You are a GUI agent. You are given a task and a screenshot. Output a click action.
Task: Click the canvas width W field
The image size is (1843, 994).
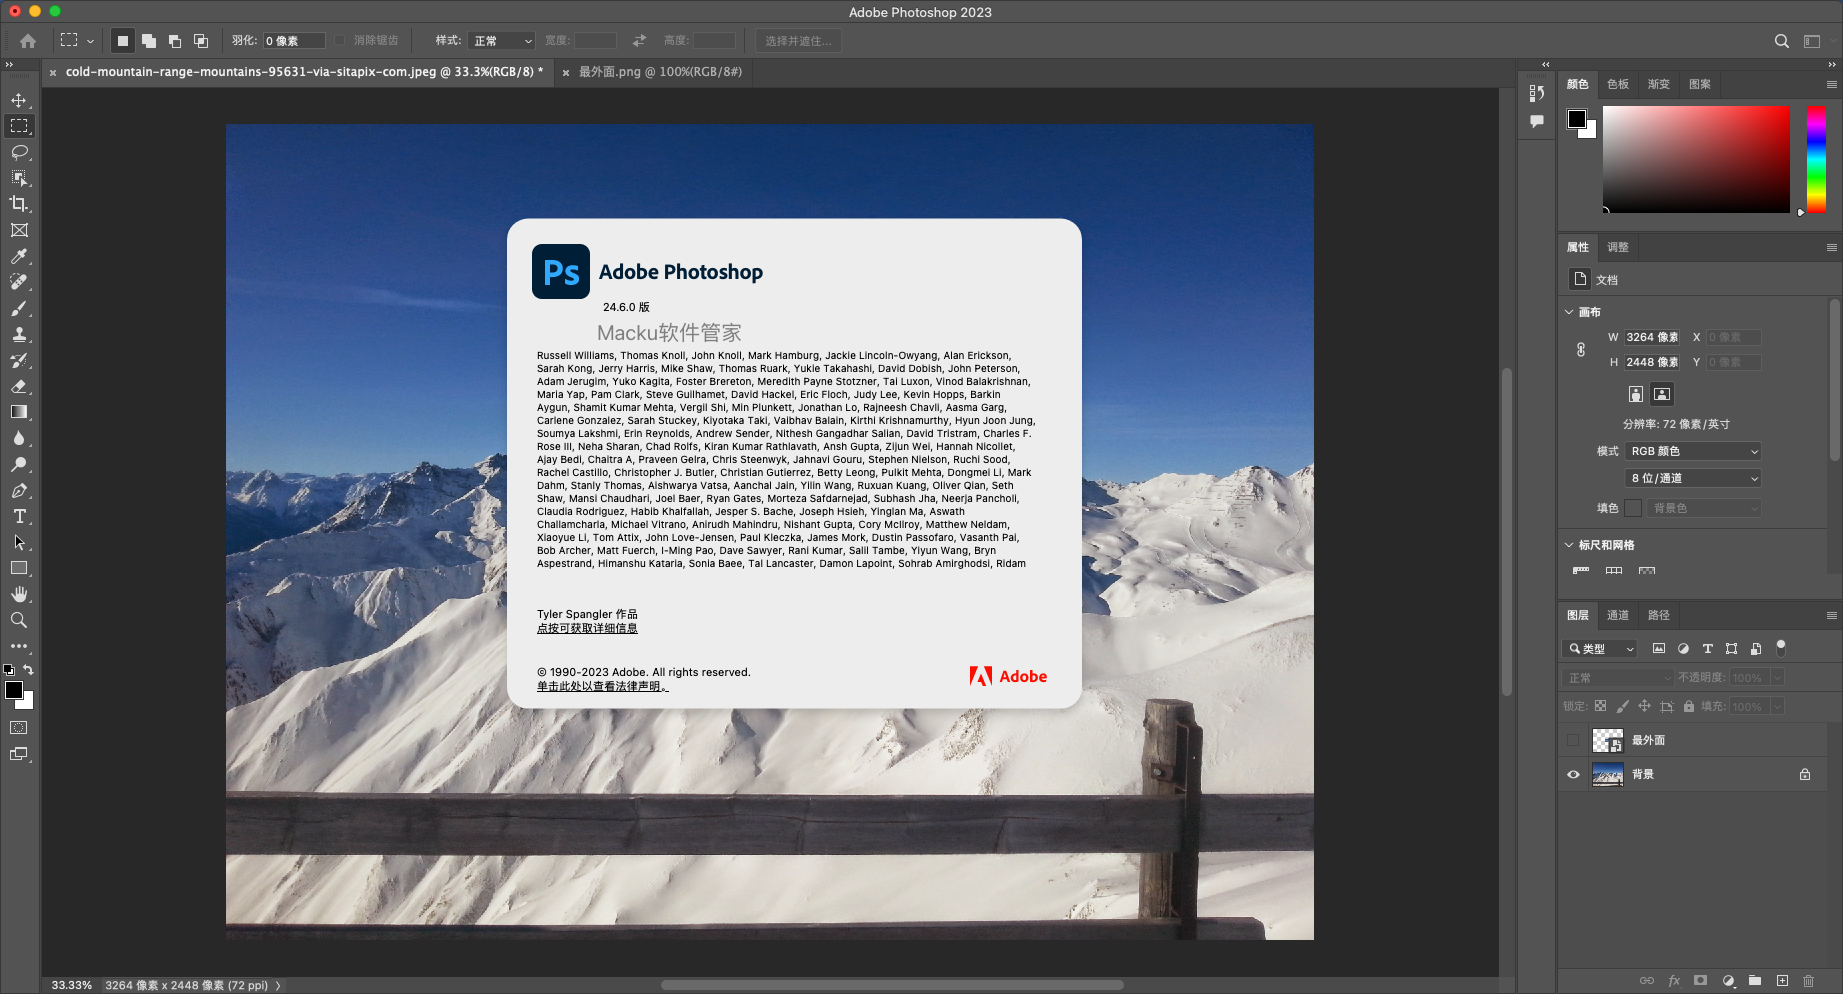(1653, 338)
